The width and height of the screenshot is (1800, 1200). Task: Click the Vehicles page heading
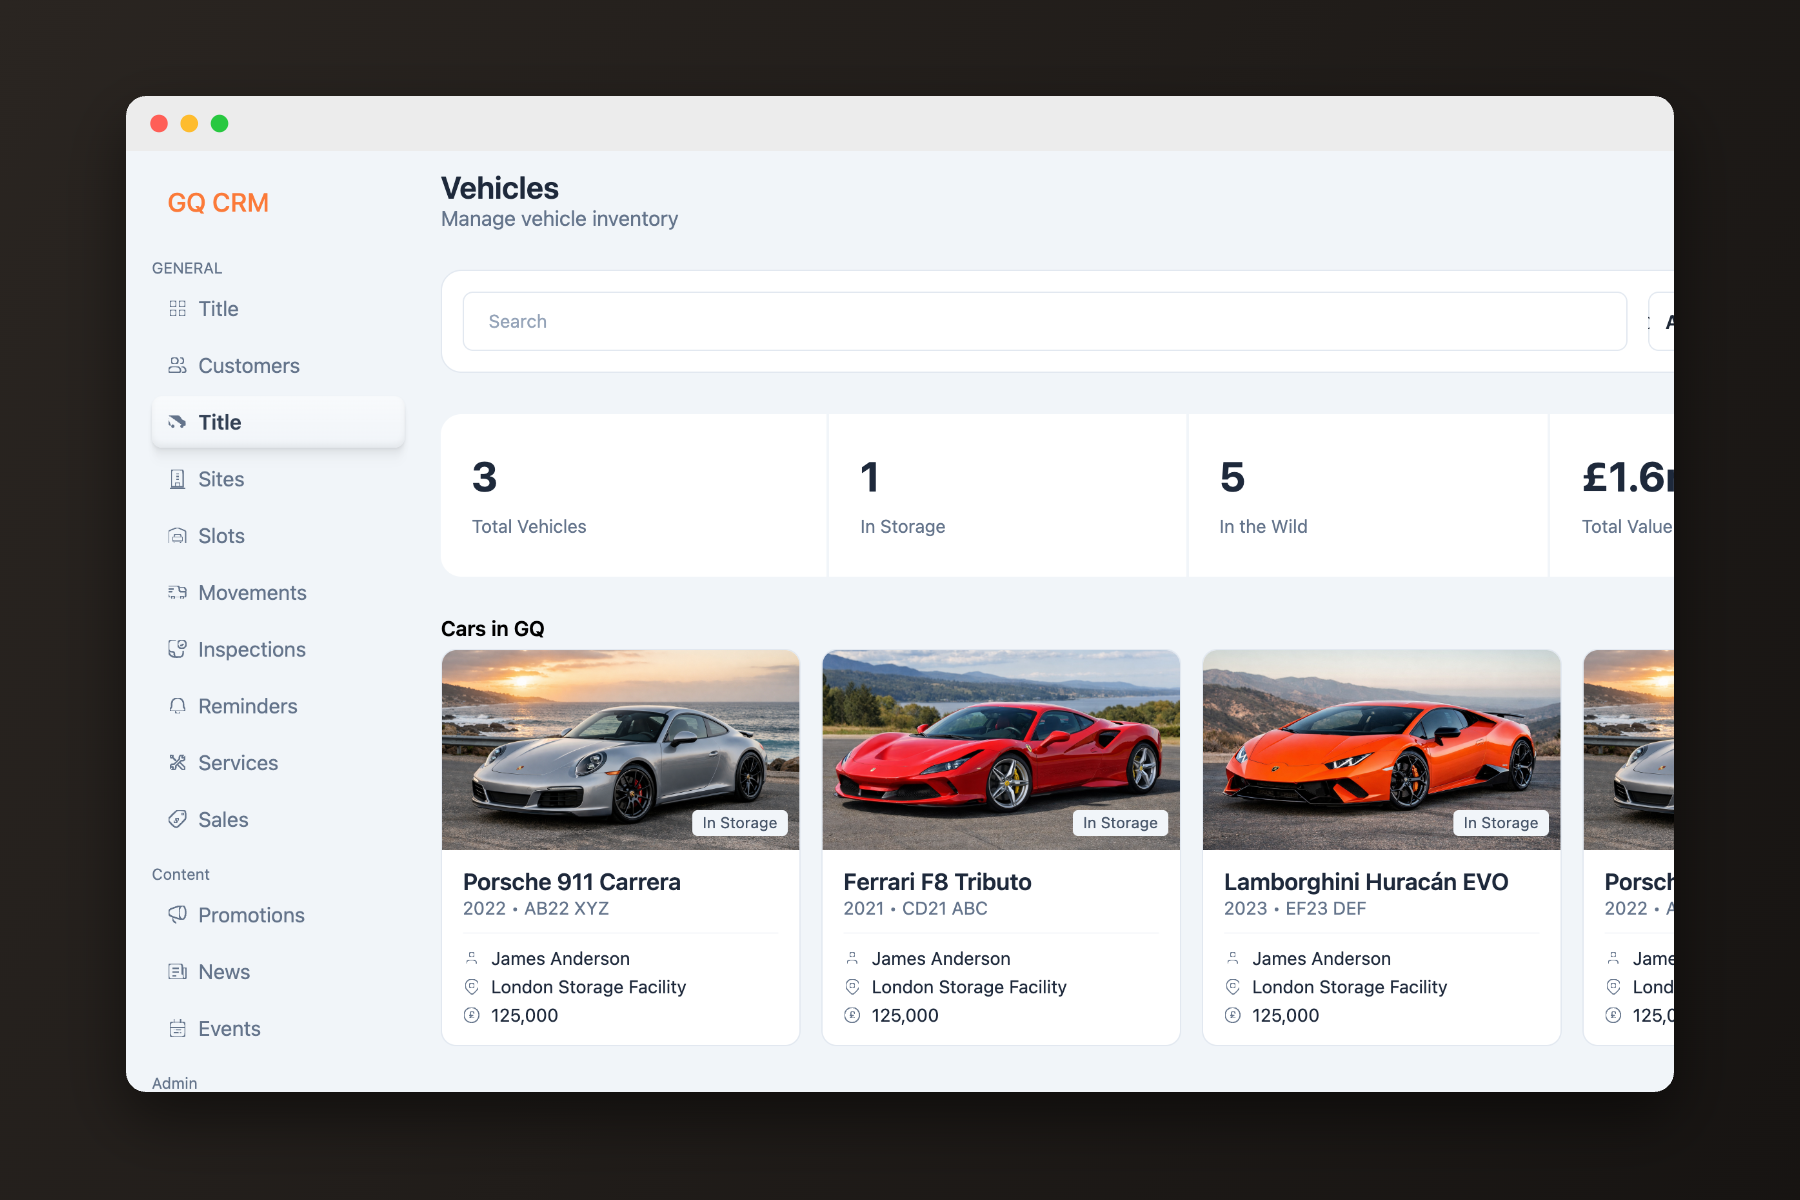pos(500,188)
